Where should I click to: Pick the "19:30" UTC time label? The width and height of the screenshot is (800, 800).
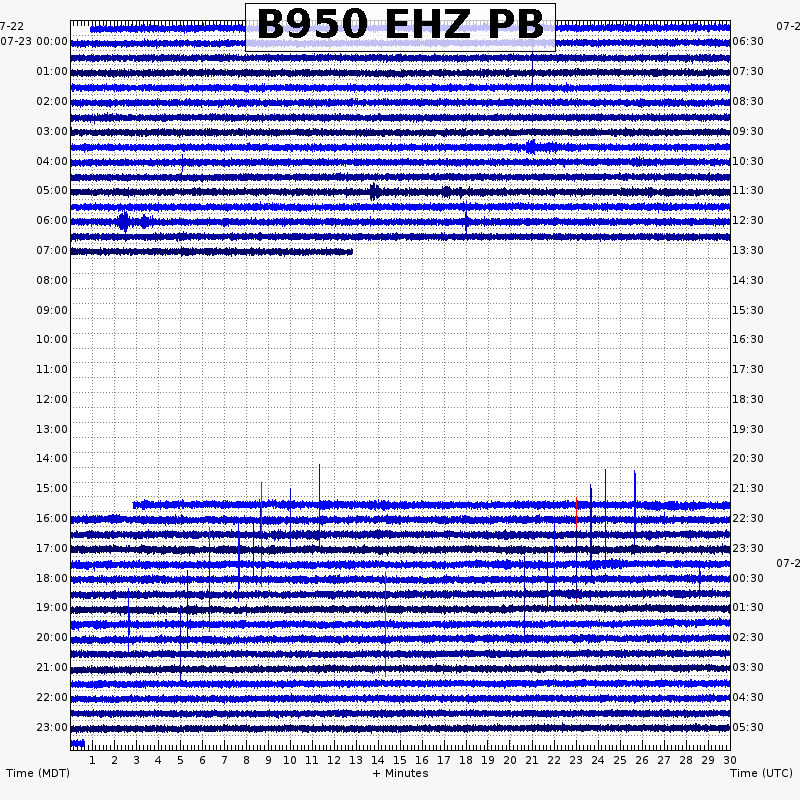748,430
